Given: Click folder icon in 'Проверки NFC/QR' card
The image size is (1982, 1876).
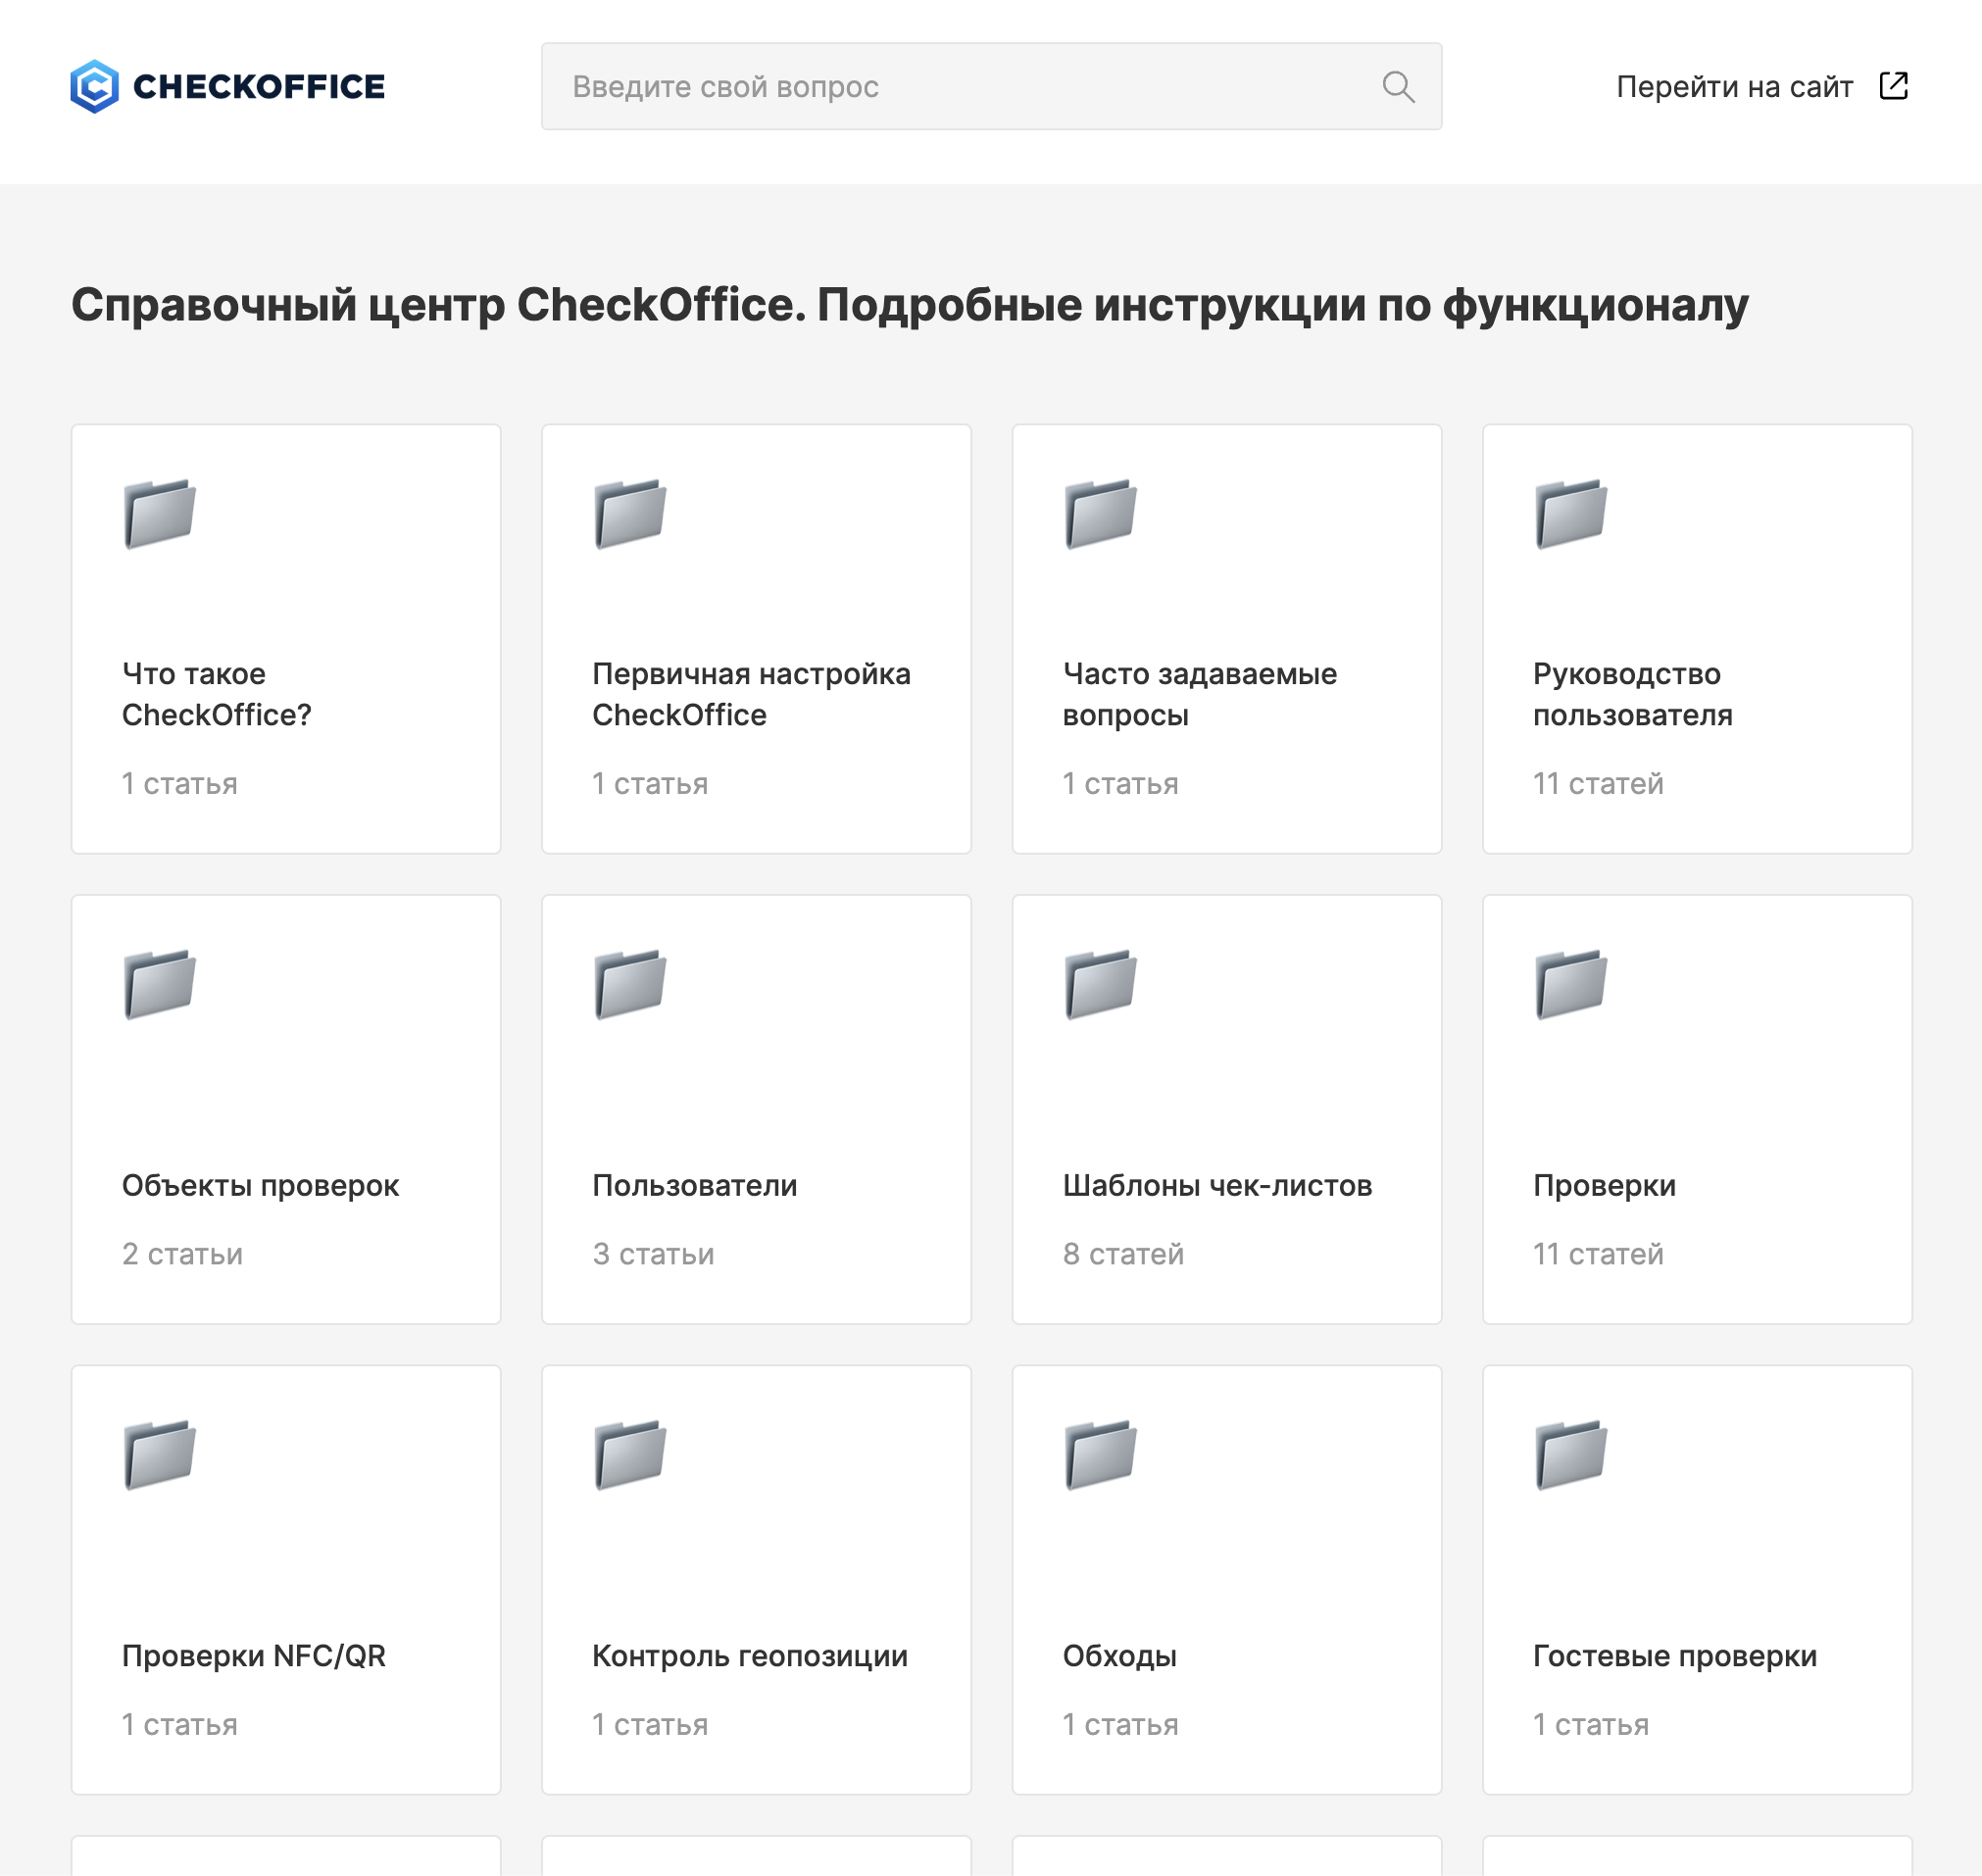Looking at the screenshot, I should 160,1454.
